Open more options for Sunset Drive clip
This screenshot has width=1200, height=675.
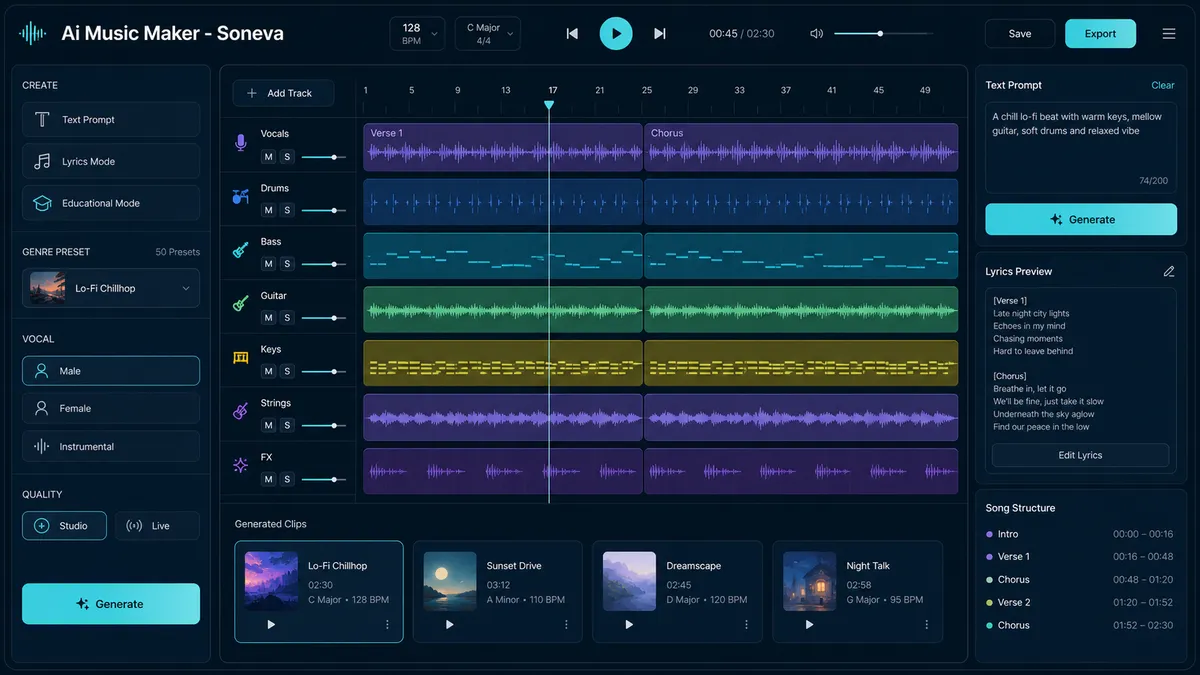click(566, 624)
